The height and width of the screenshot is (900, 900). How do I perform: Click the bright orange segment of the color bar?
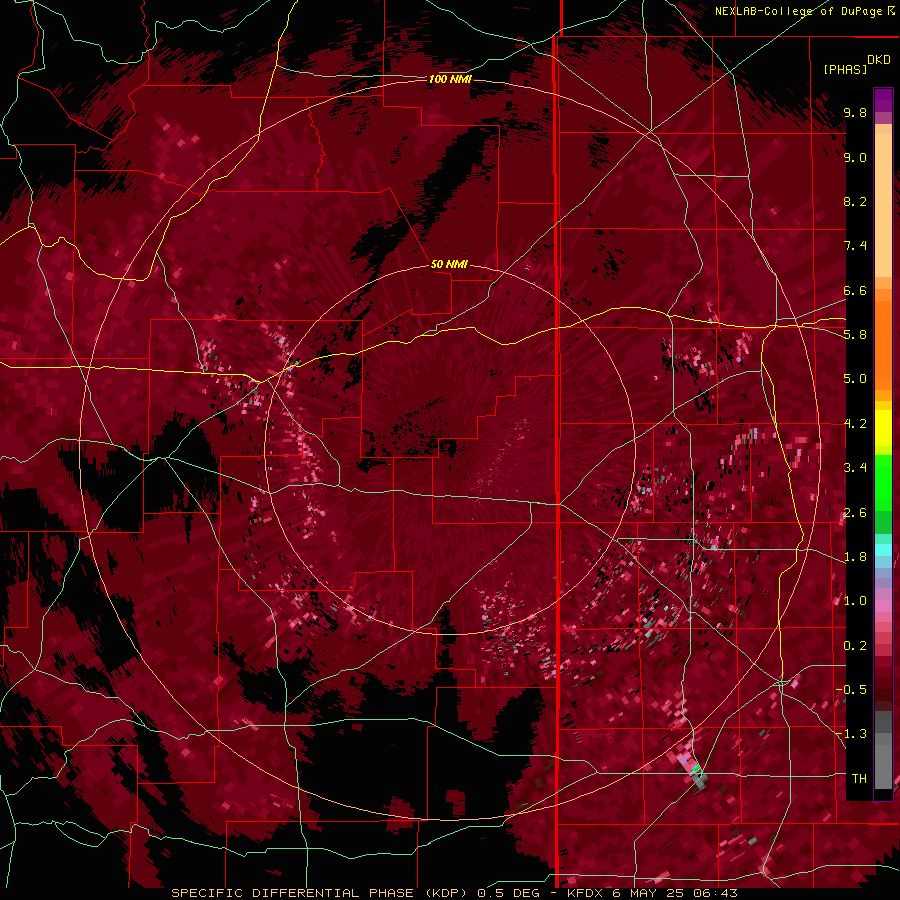(x=883, y=344)
